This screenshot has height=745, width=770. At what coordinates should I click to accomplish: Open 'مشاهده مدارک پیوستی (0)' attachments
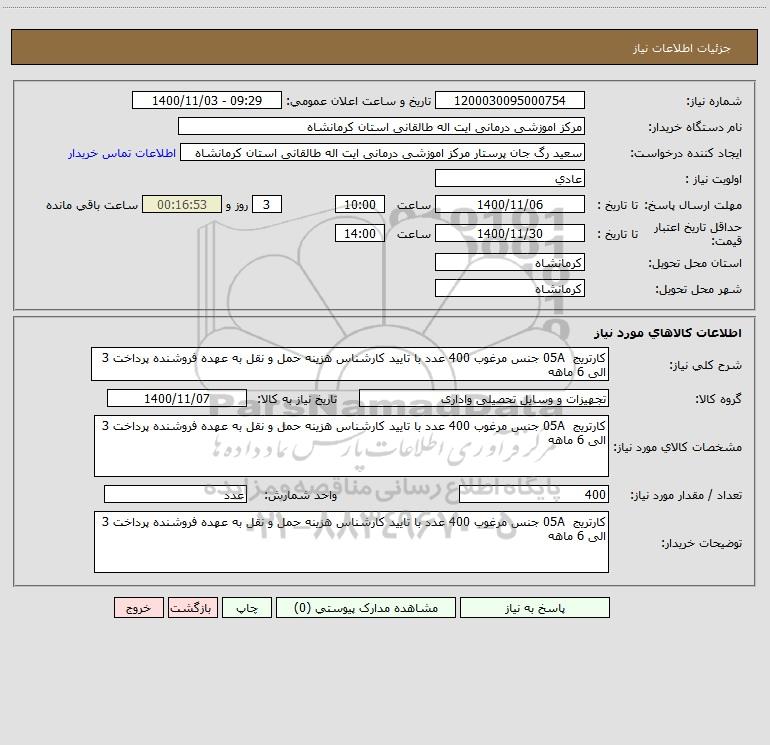366,607
